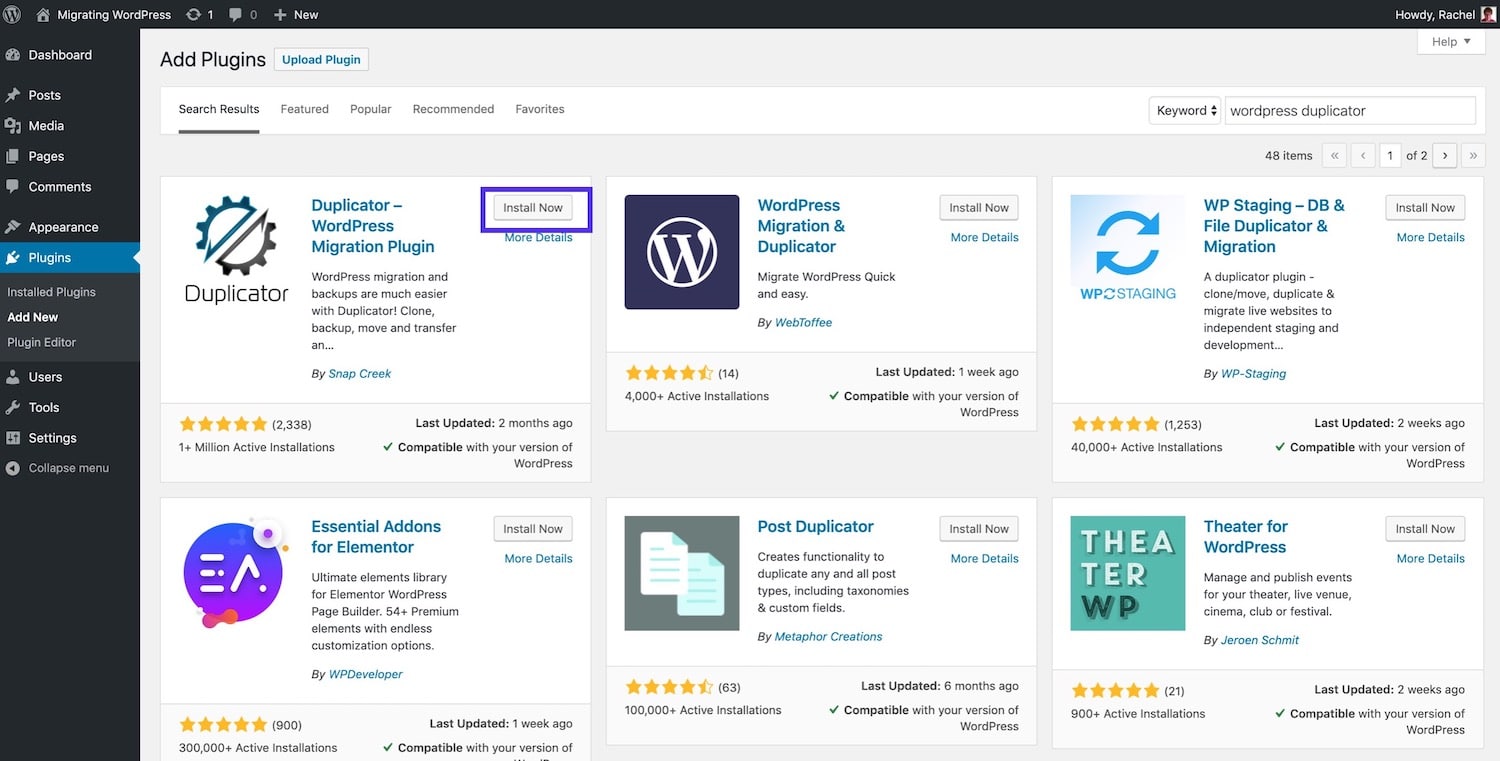Click the plugin search input field
The width and height of the screenshot is (1500, 761).
(1350, 111)
